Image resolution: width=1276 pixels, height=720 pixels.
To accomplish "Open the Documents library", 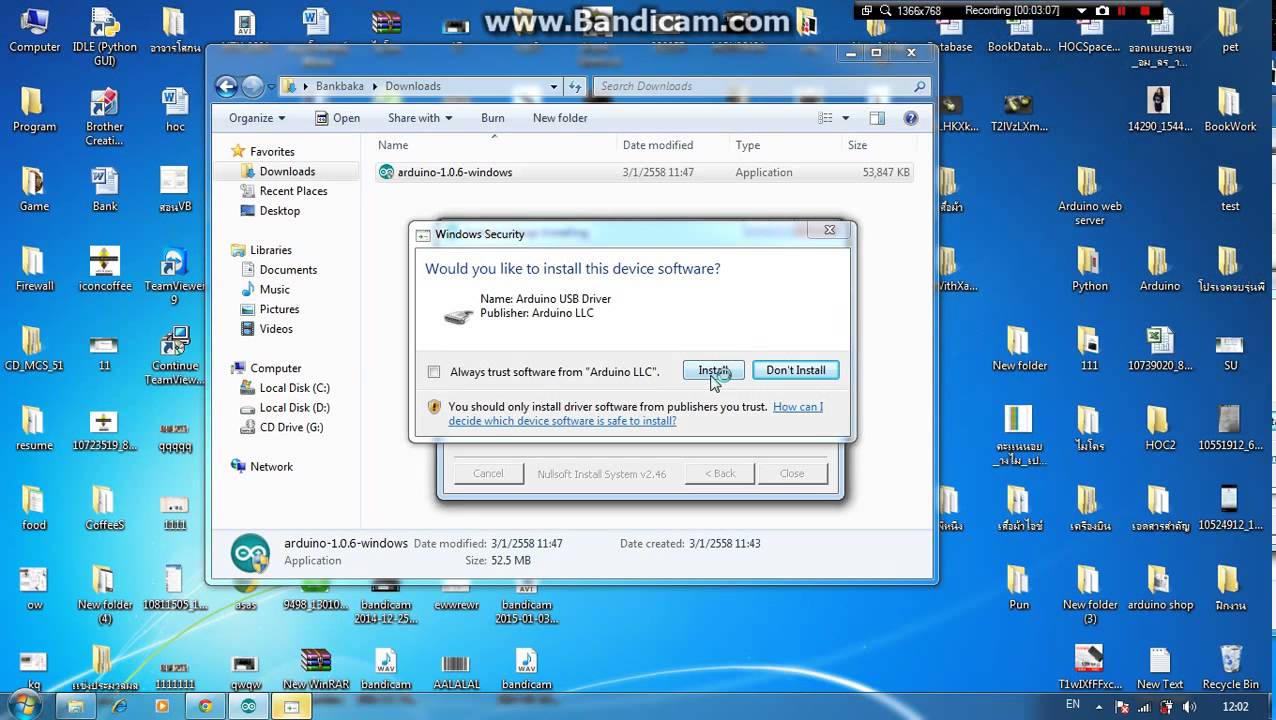I will 288,270.
